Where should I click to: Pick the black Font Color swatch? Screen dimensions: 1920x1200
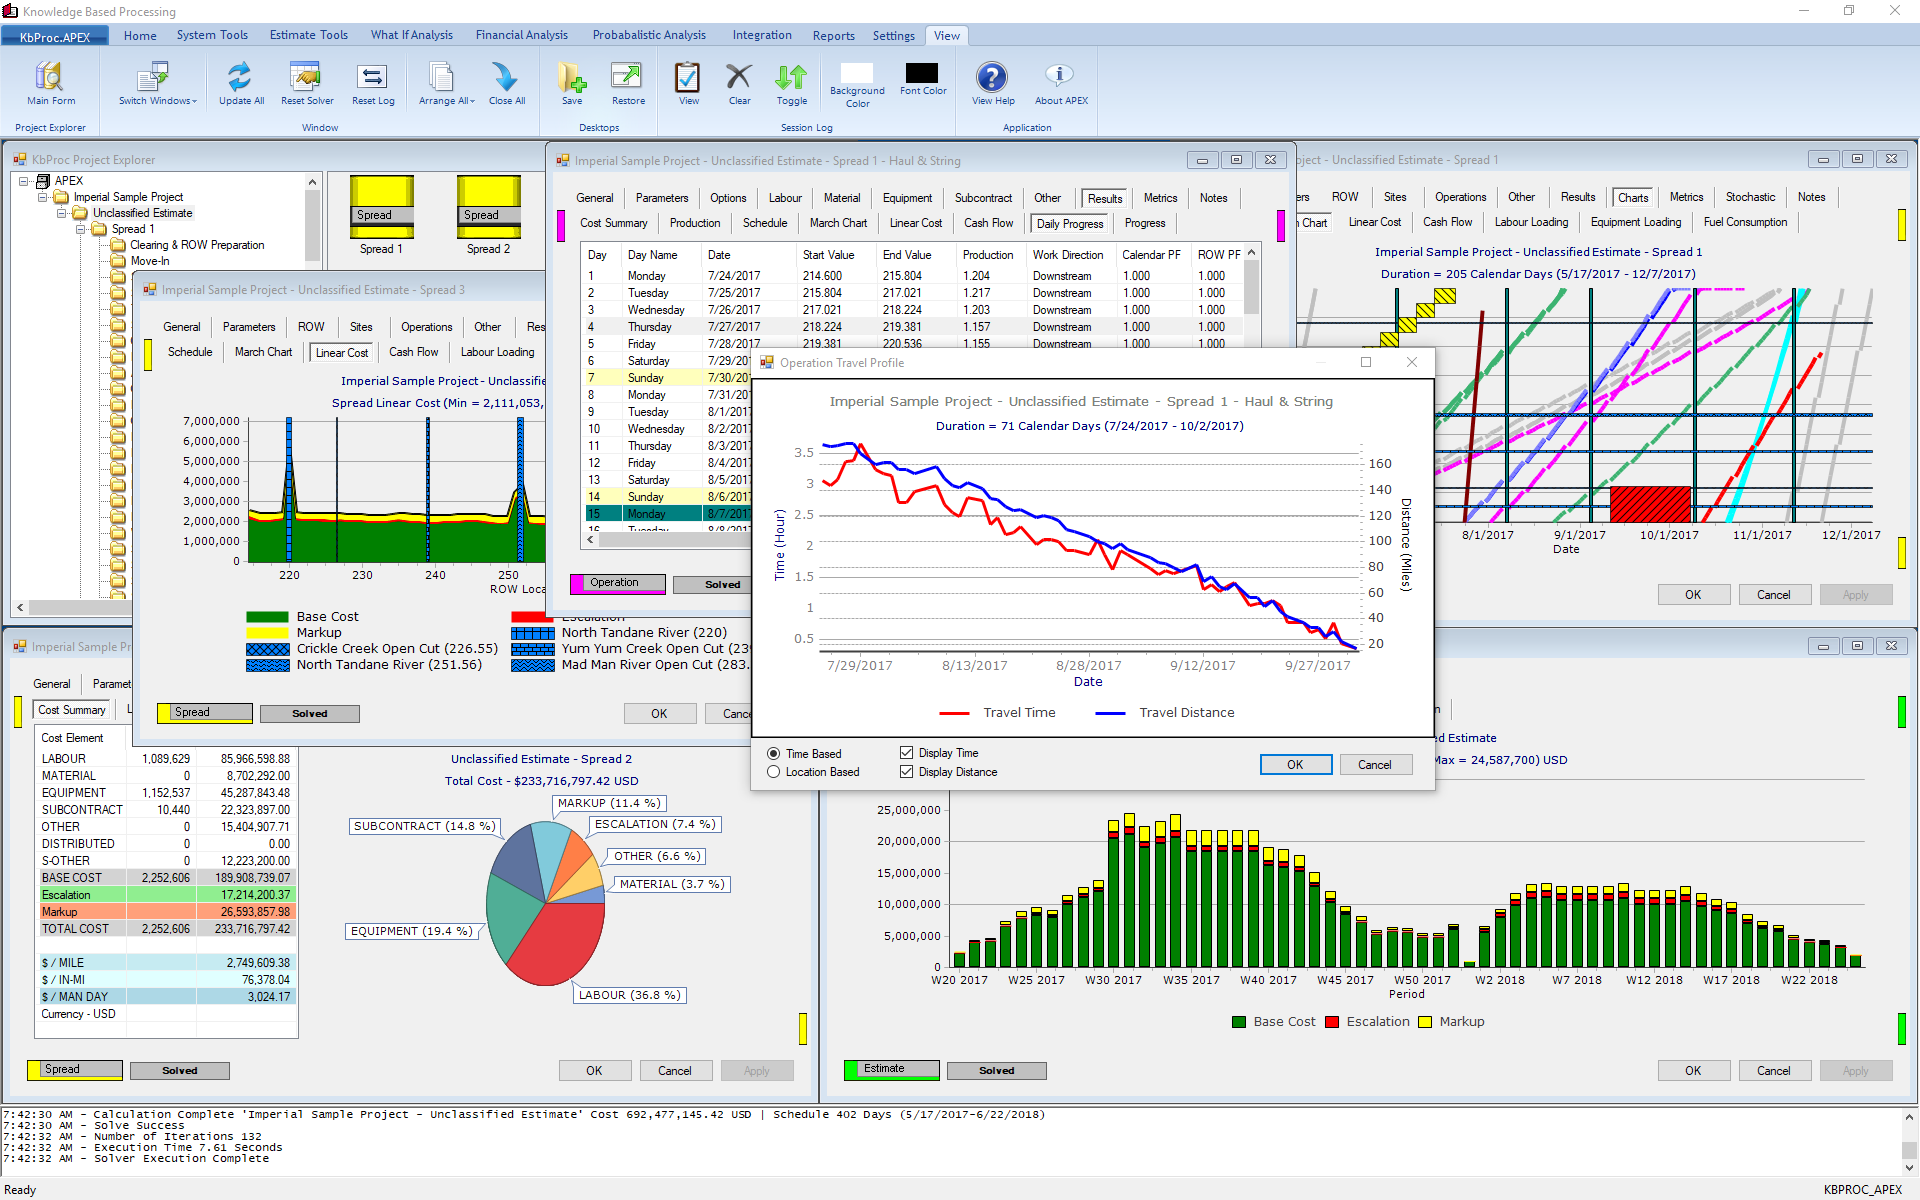pyautogui.click(x=921, y=74)
